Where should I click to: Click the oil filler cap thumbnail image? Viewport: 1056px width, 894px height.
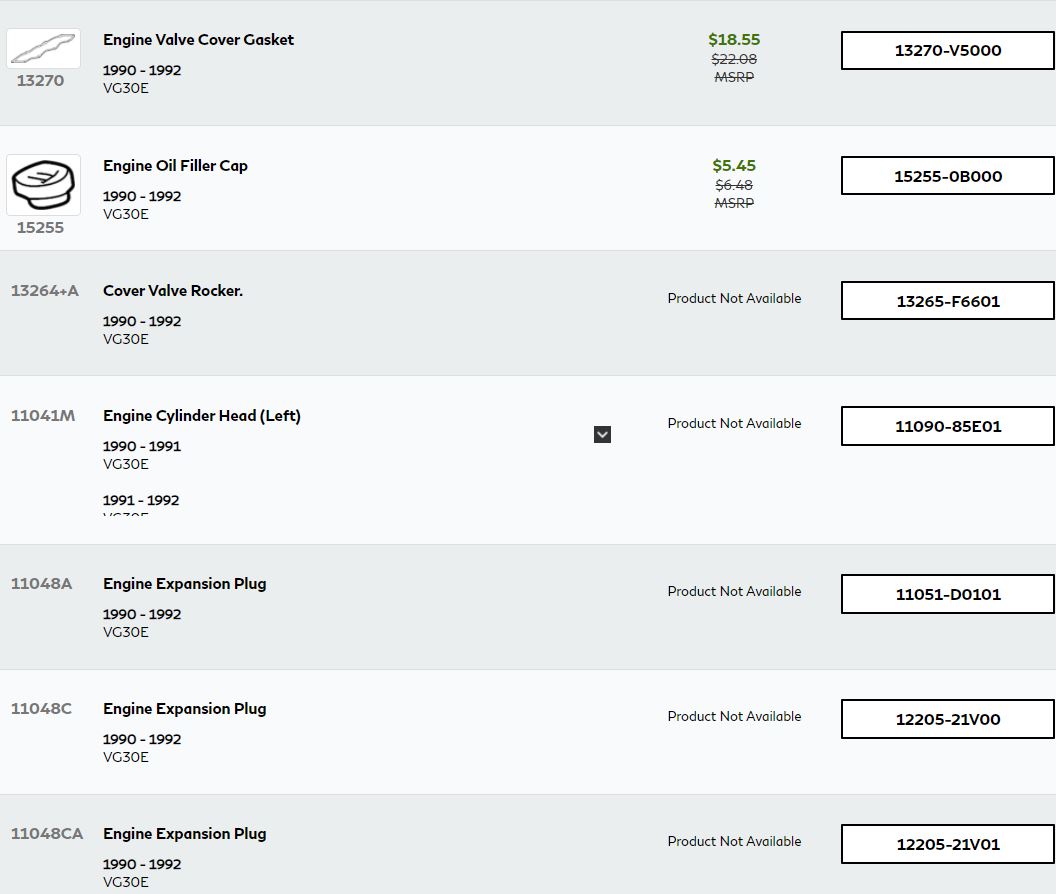(x=43, y=185)
